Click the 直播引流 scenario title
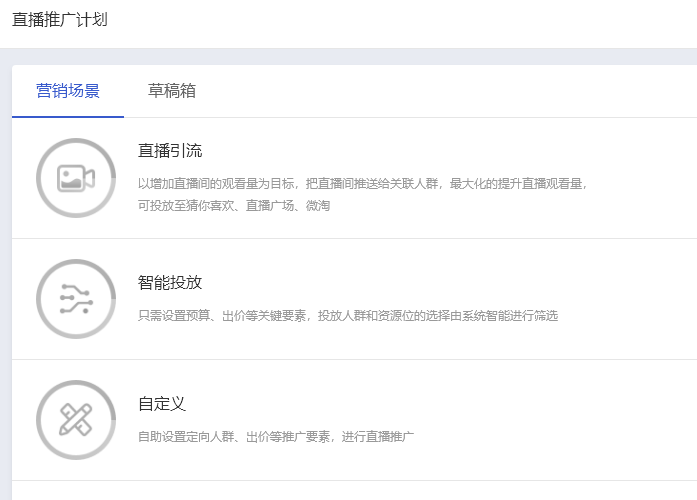The width and height of the screenshot is (697, 500). click(170, 151)
